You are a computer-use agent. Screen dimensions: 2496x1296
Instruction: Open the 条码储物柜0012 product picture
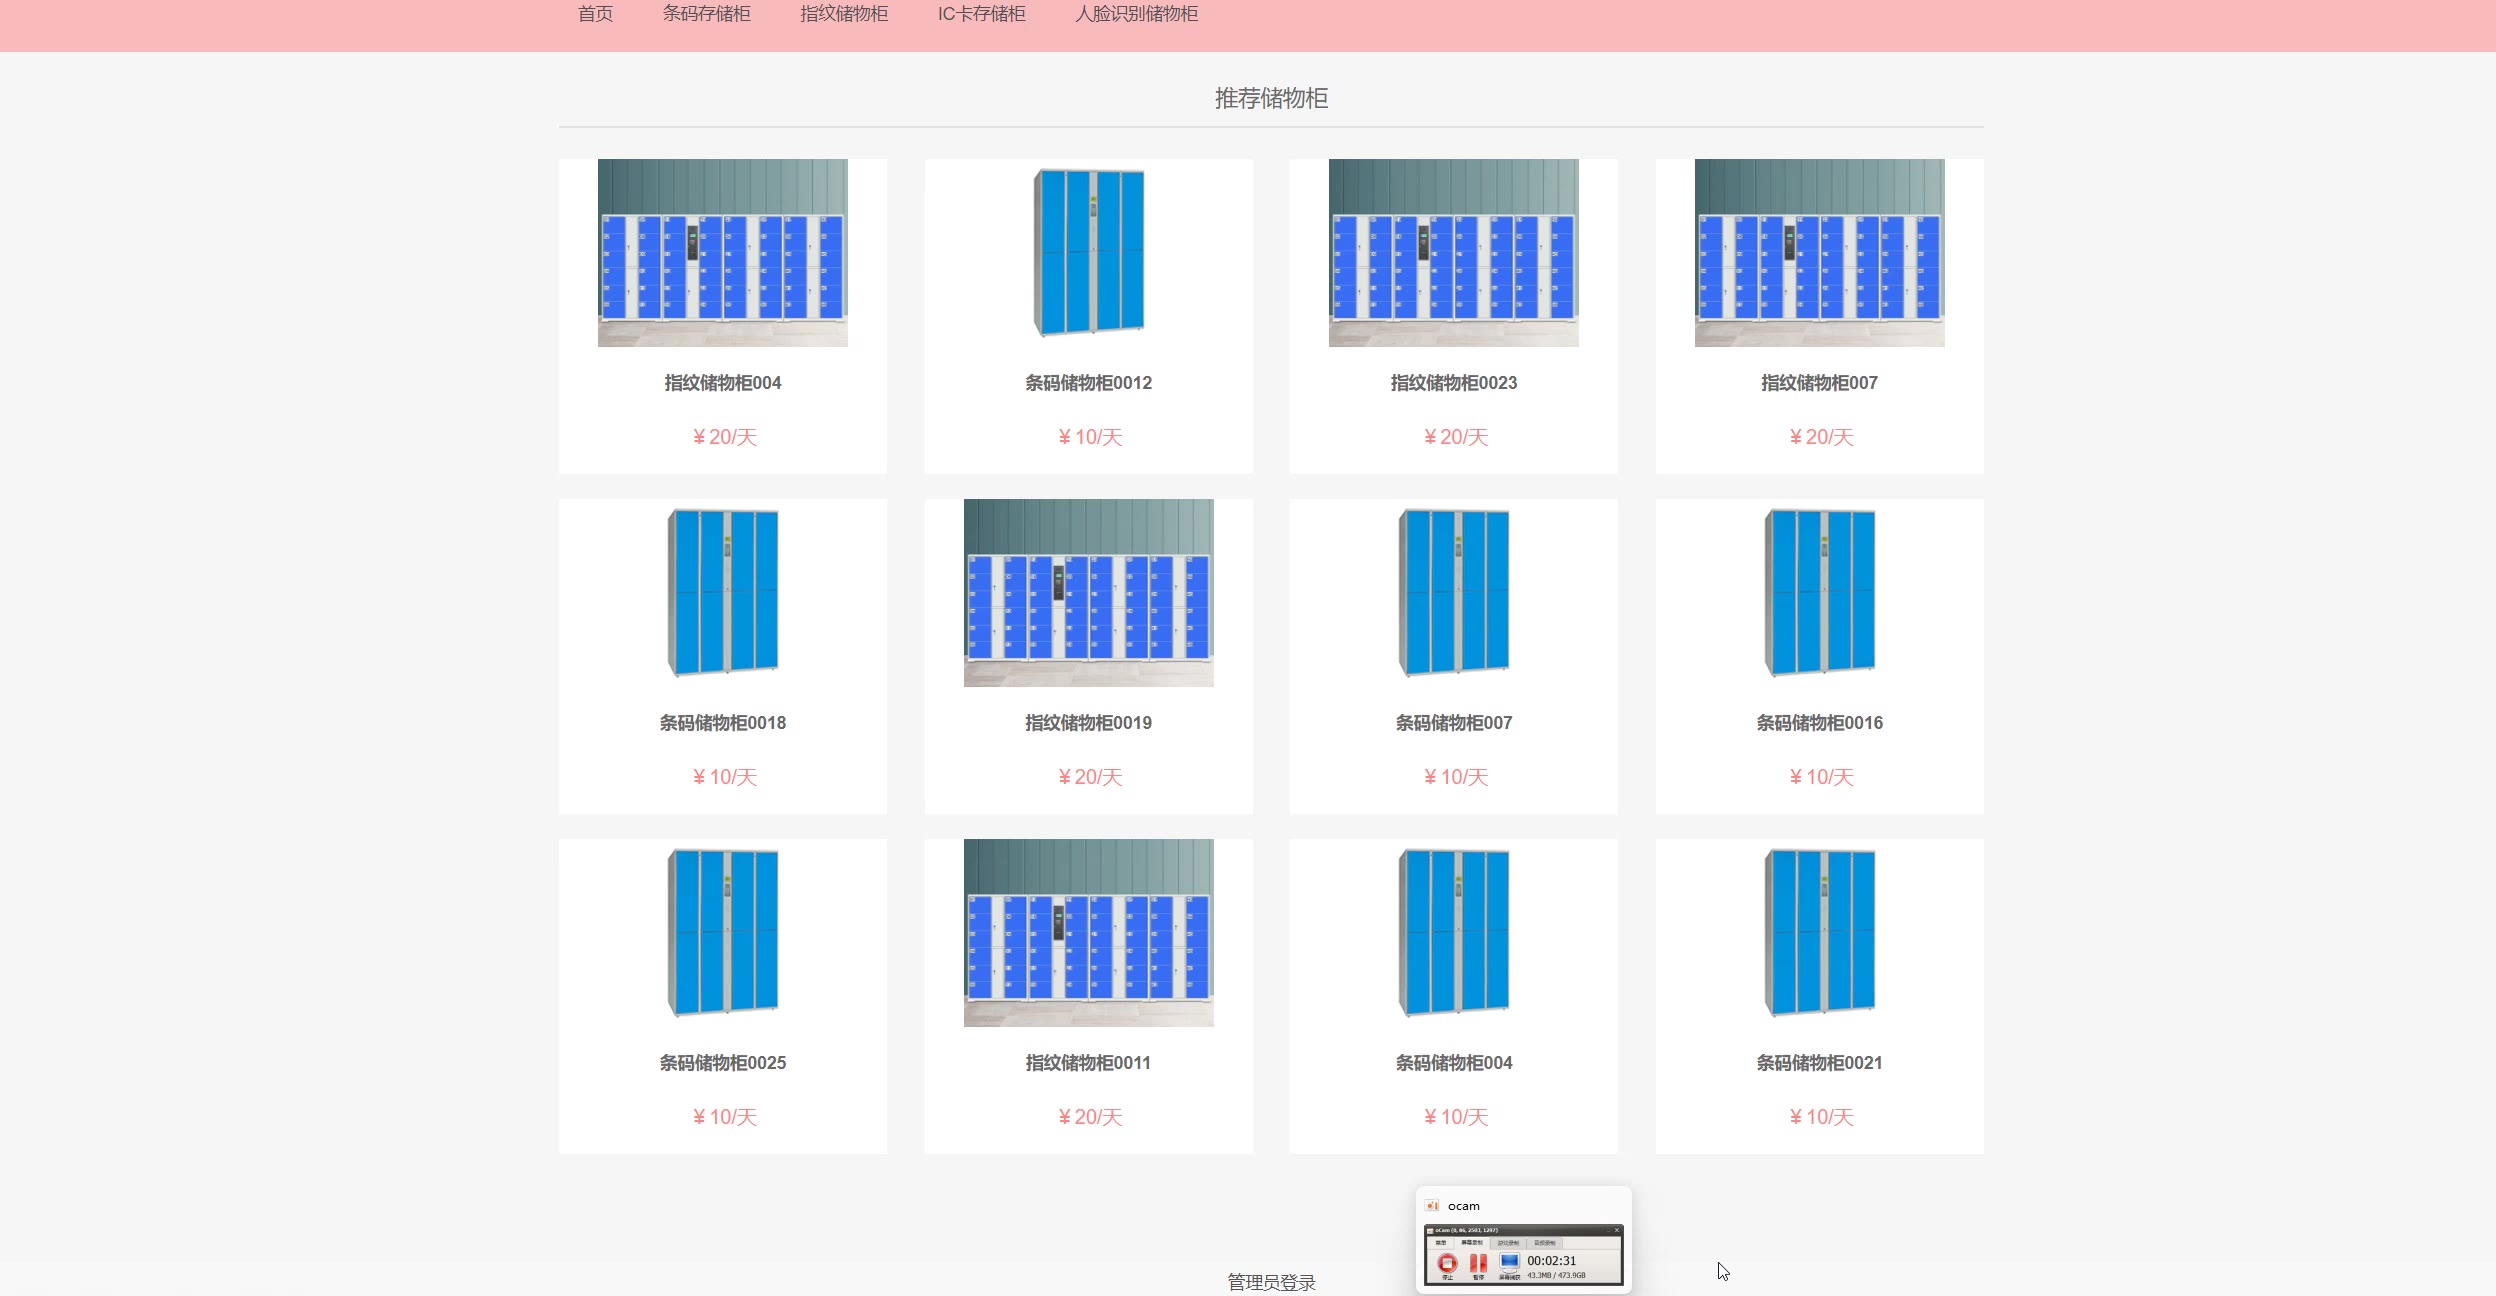pos(1088,253)
